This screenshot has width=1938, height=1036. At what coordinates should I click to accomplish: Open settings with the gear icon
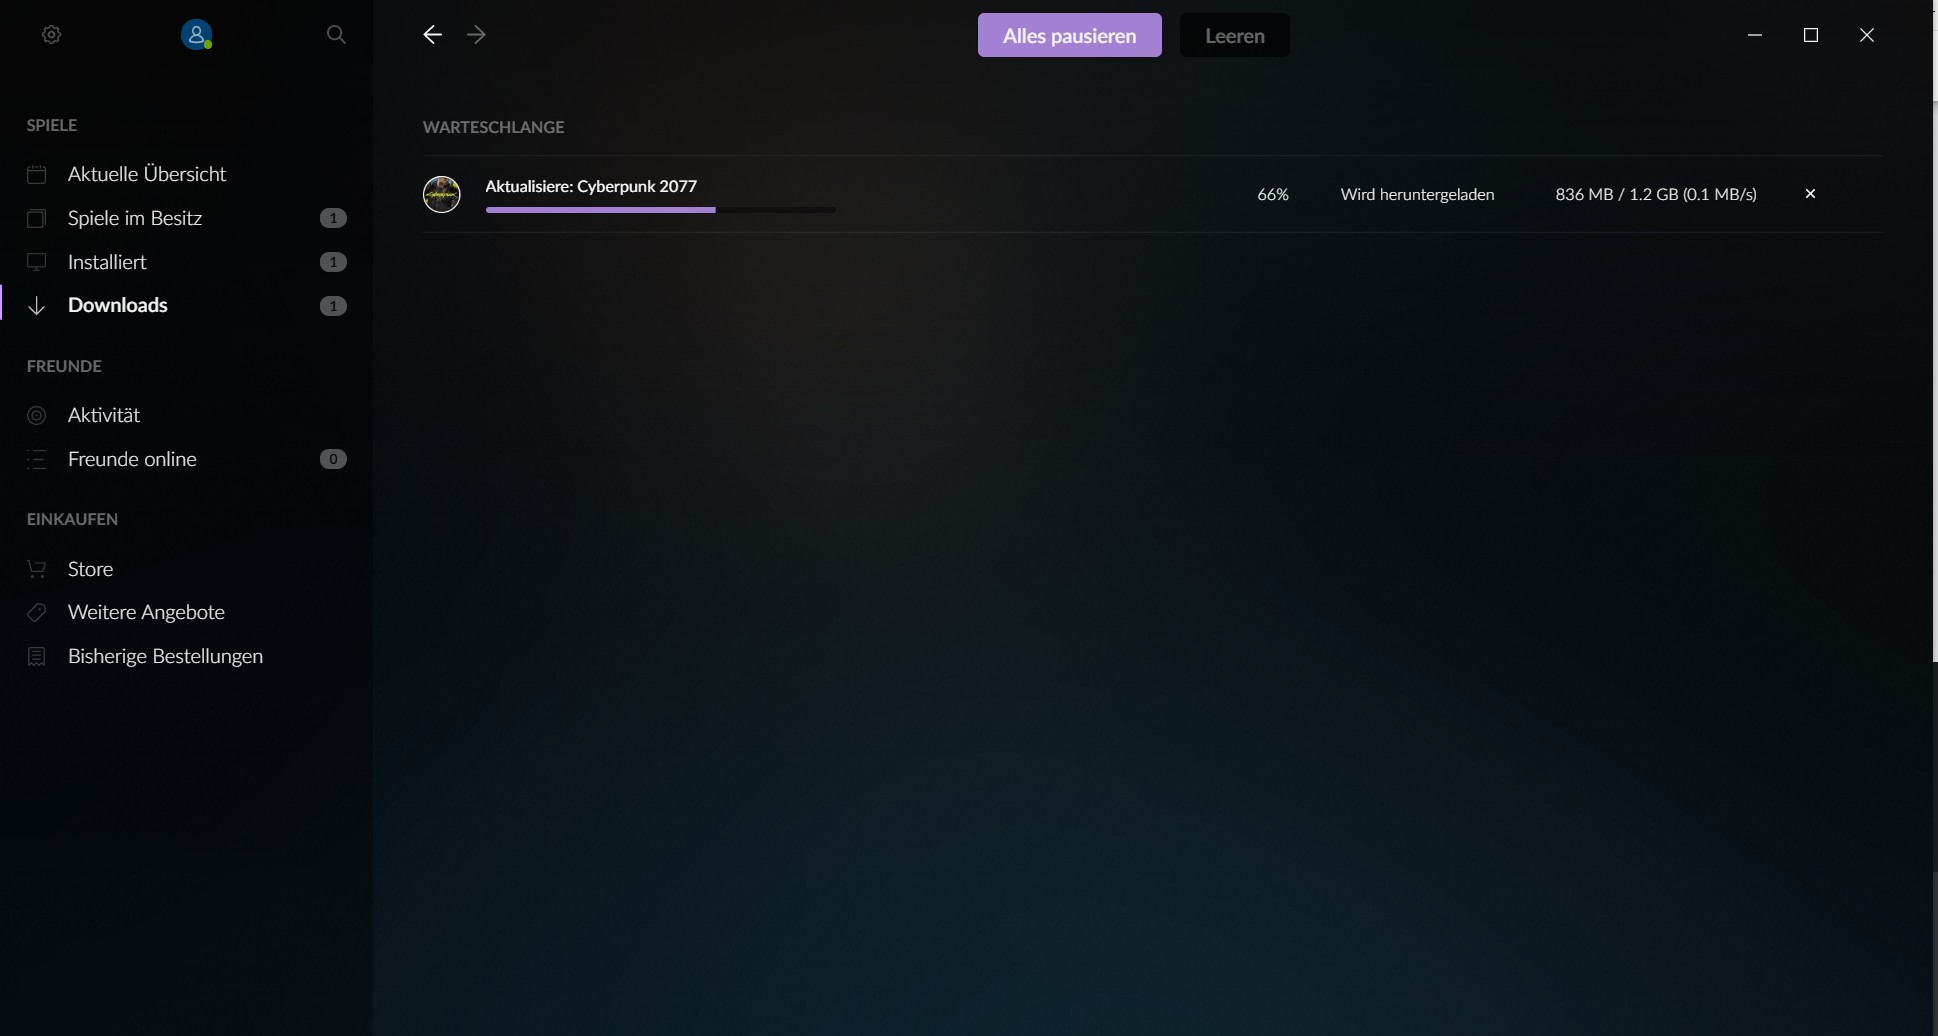click(x=52, y=35)
